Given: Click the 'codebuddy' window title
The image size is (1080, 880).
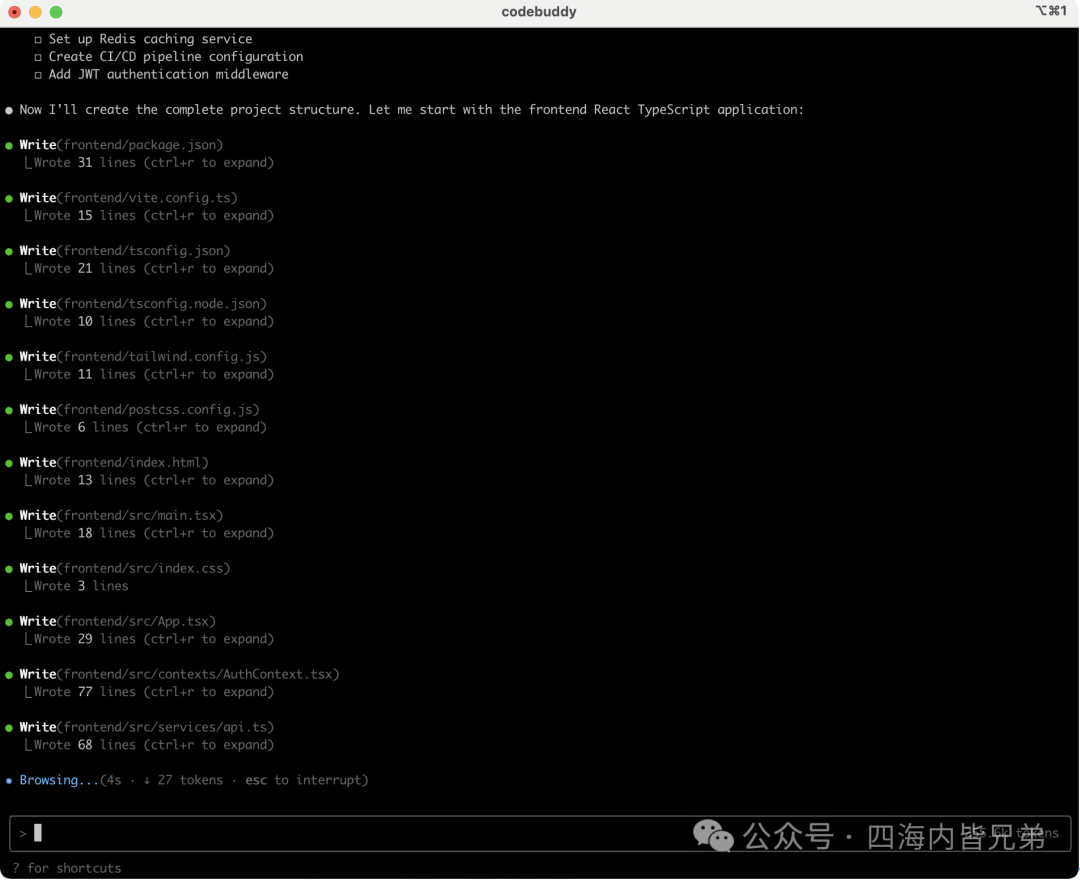Looking at the screenshot, I should 539,12.
